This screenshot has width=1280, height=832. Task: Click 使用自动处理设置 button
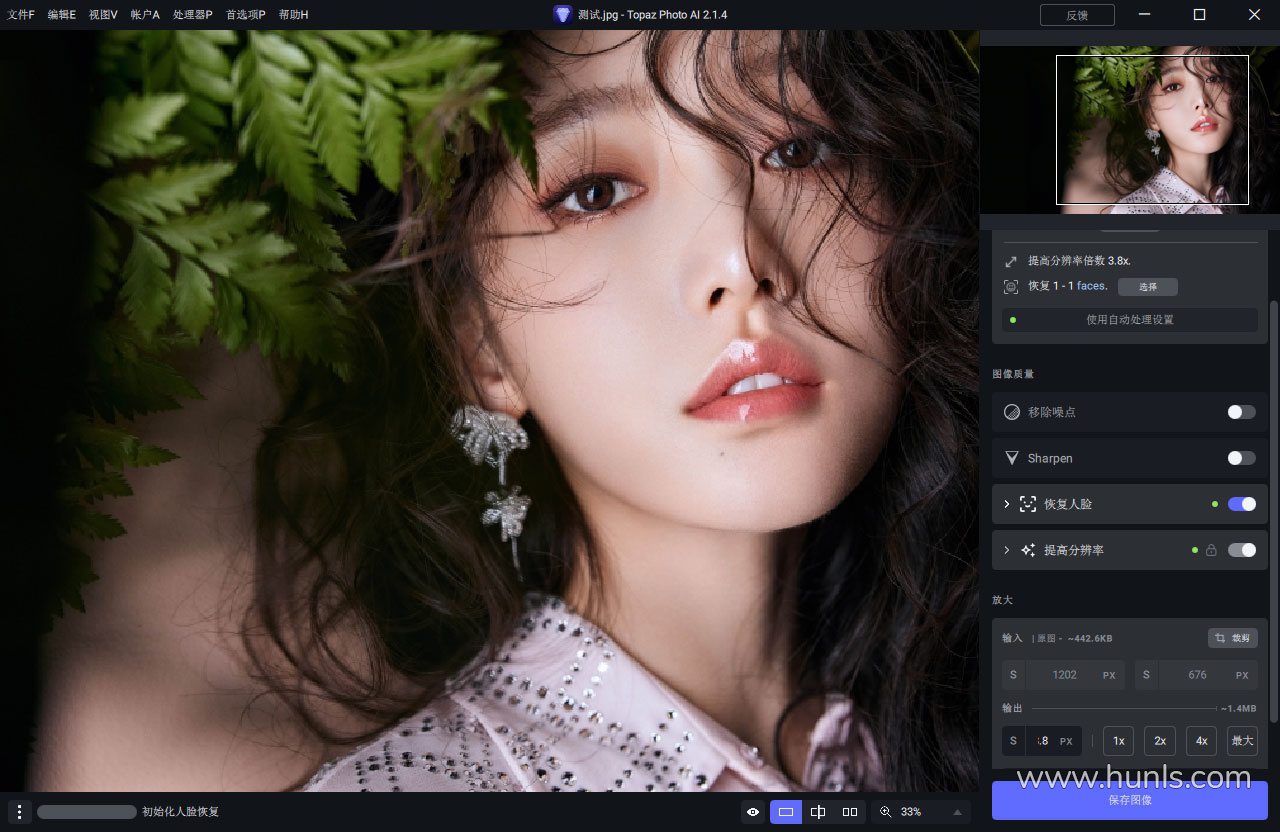[1130, 320]
